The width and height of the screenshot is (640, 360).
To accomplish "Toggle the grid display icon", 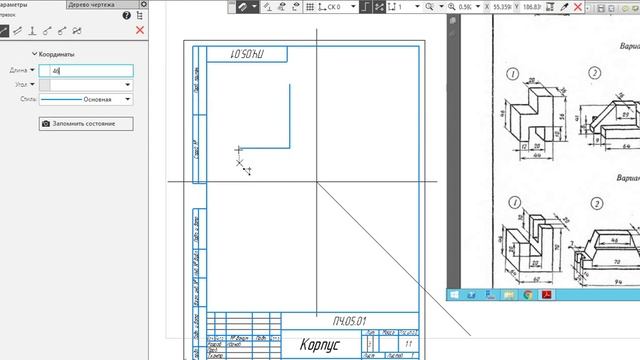I will (310, 7).
